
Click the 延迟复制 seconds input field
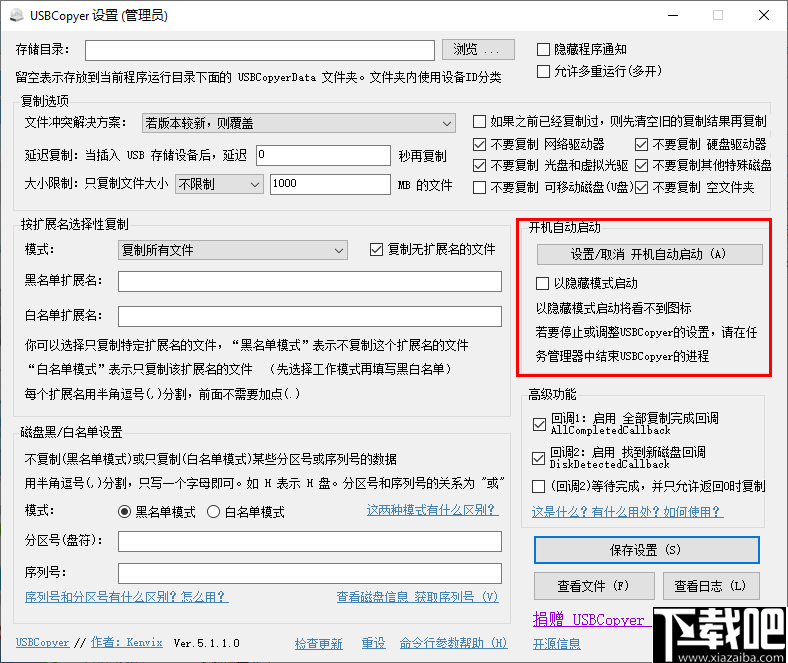(x=323, y=155)
